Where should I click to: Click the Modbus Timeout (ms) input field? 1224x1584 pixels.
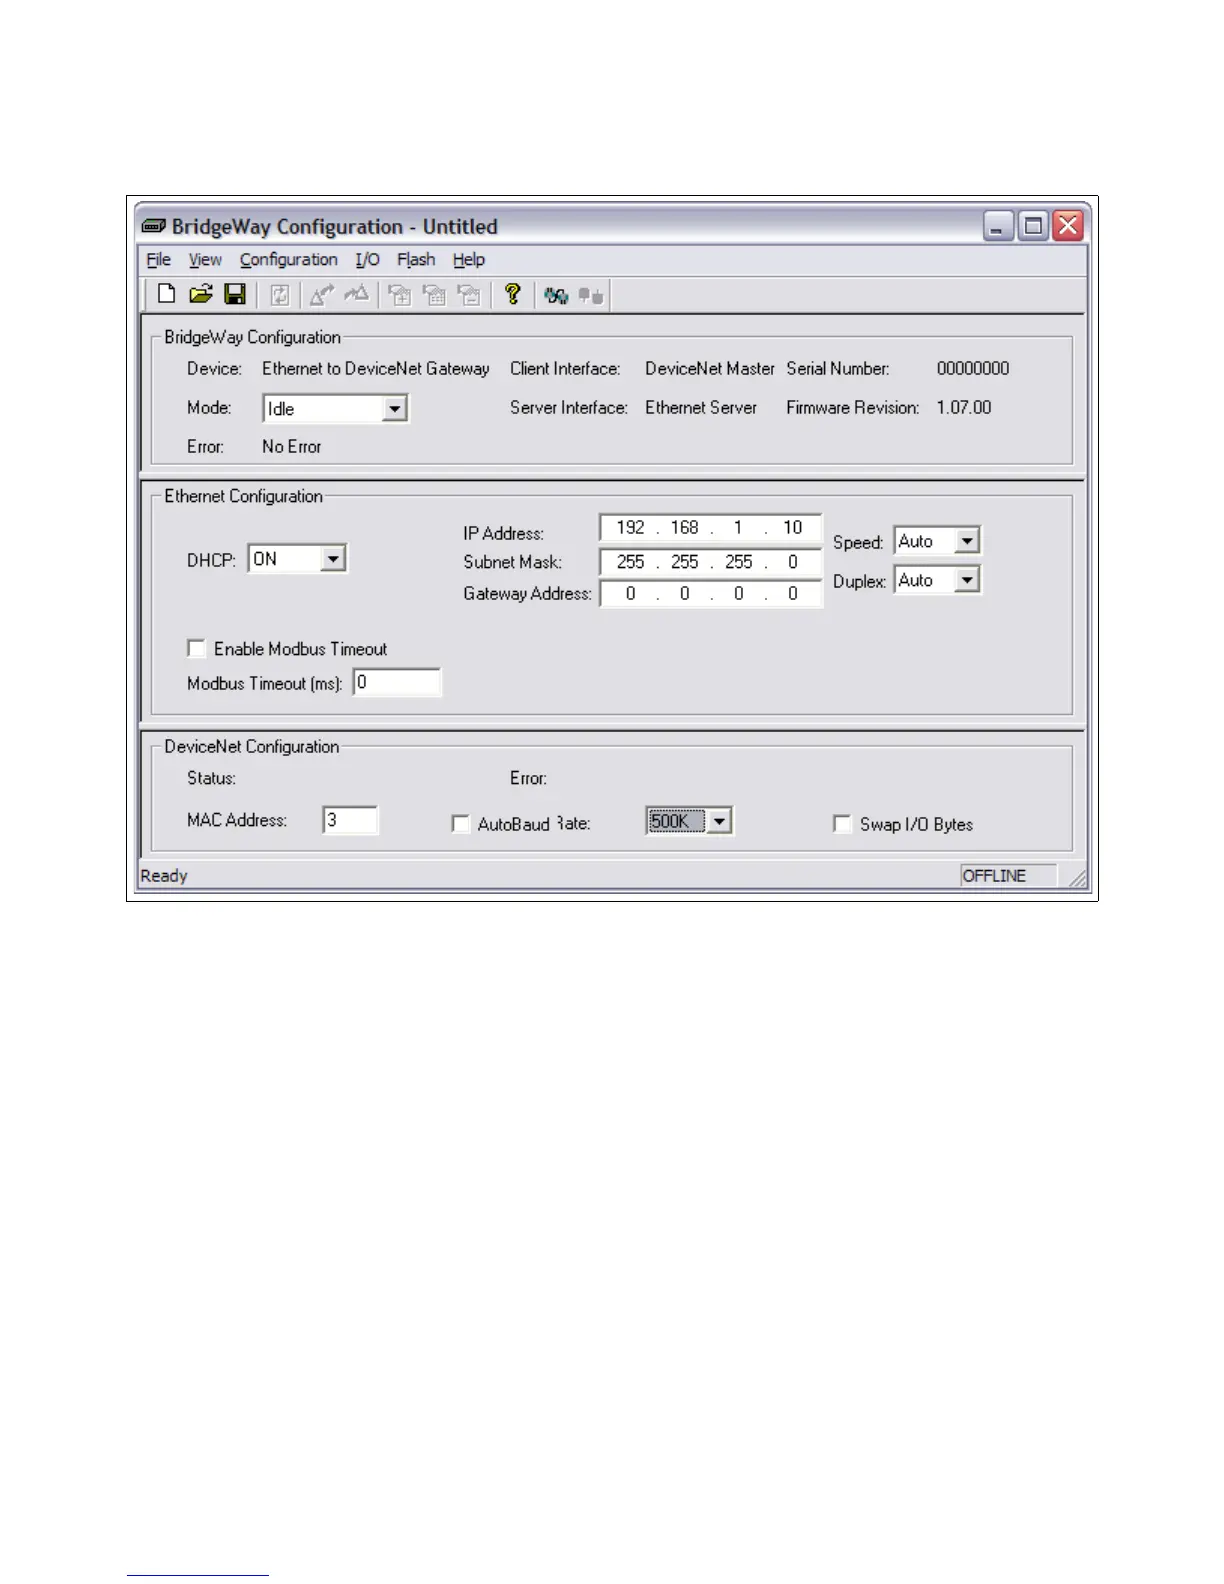click(397, 682)
